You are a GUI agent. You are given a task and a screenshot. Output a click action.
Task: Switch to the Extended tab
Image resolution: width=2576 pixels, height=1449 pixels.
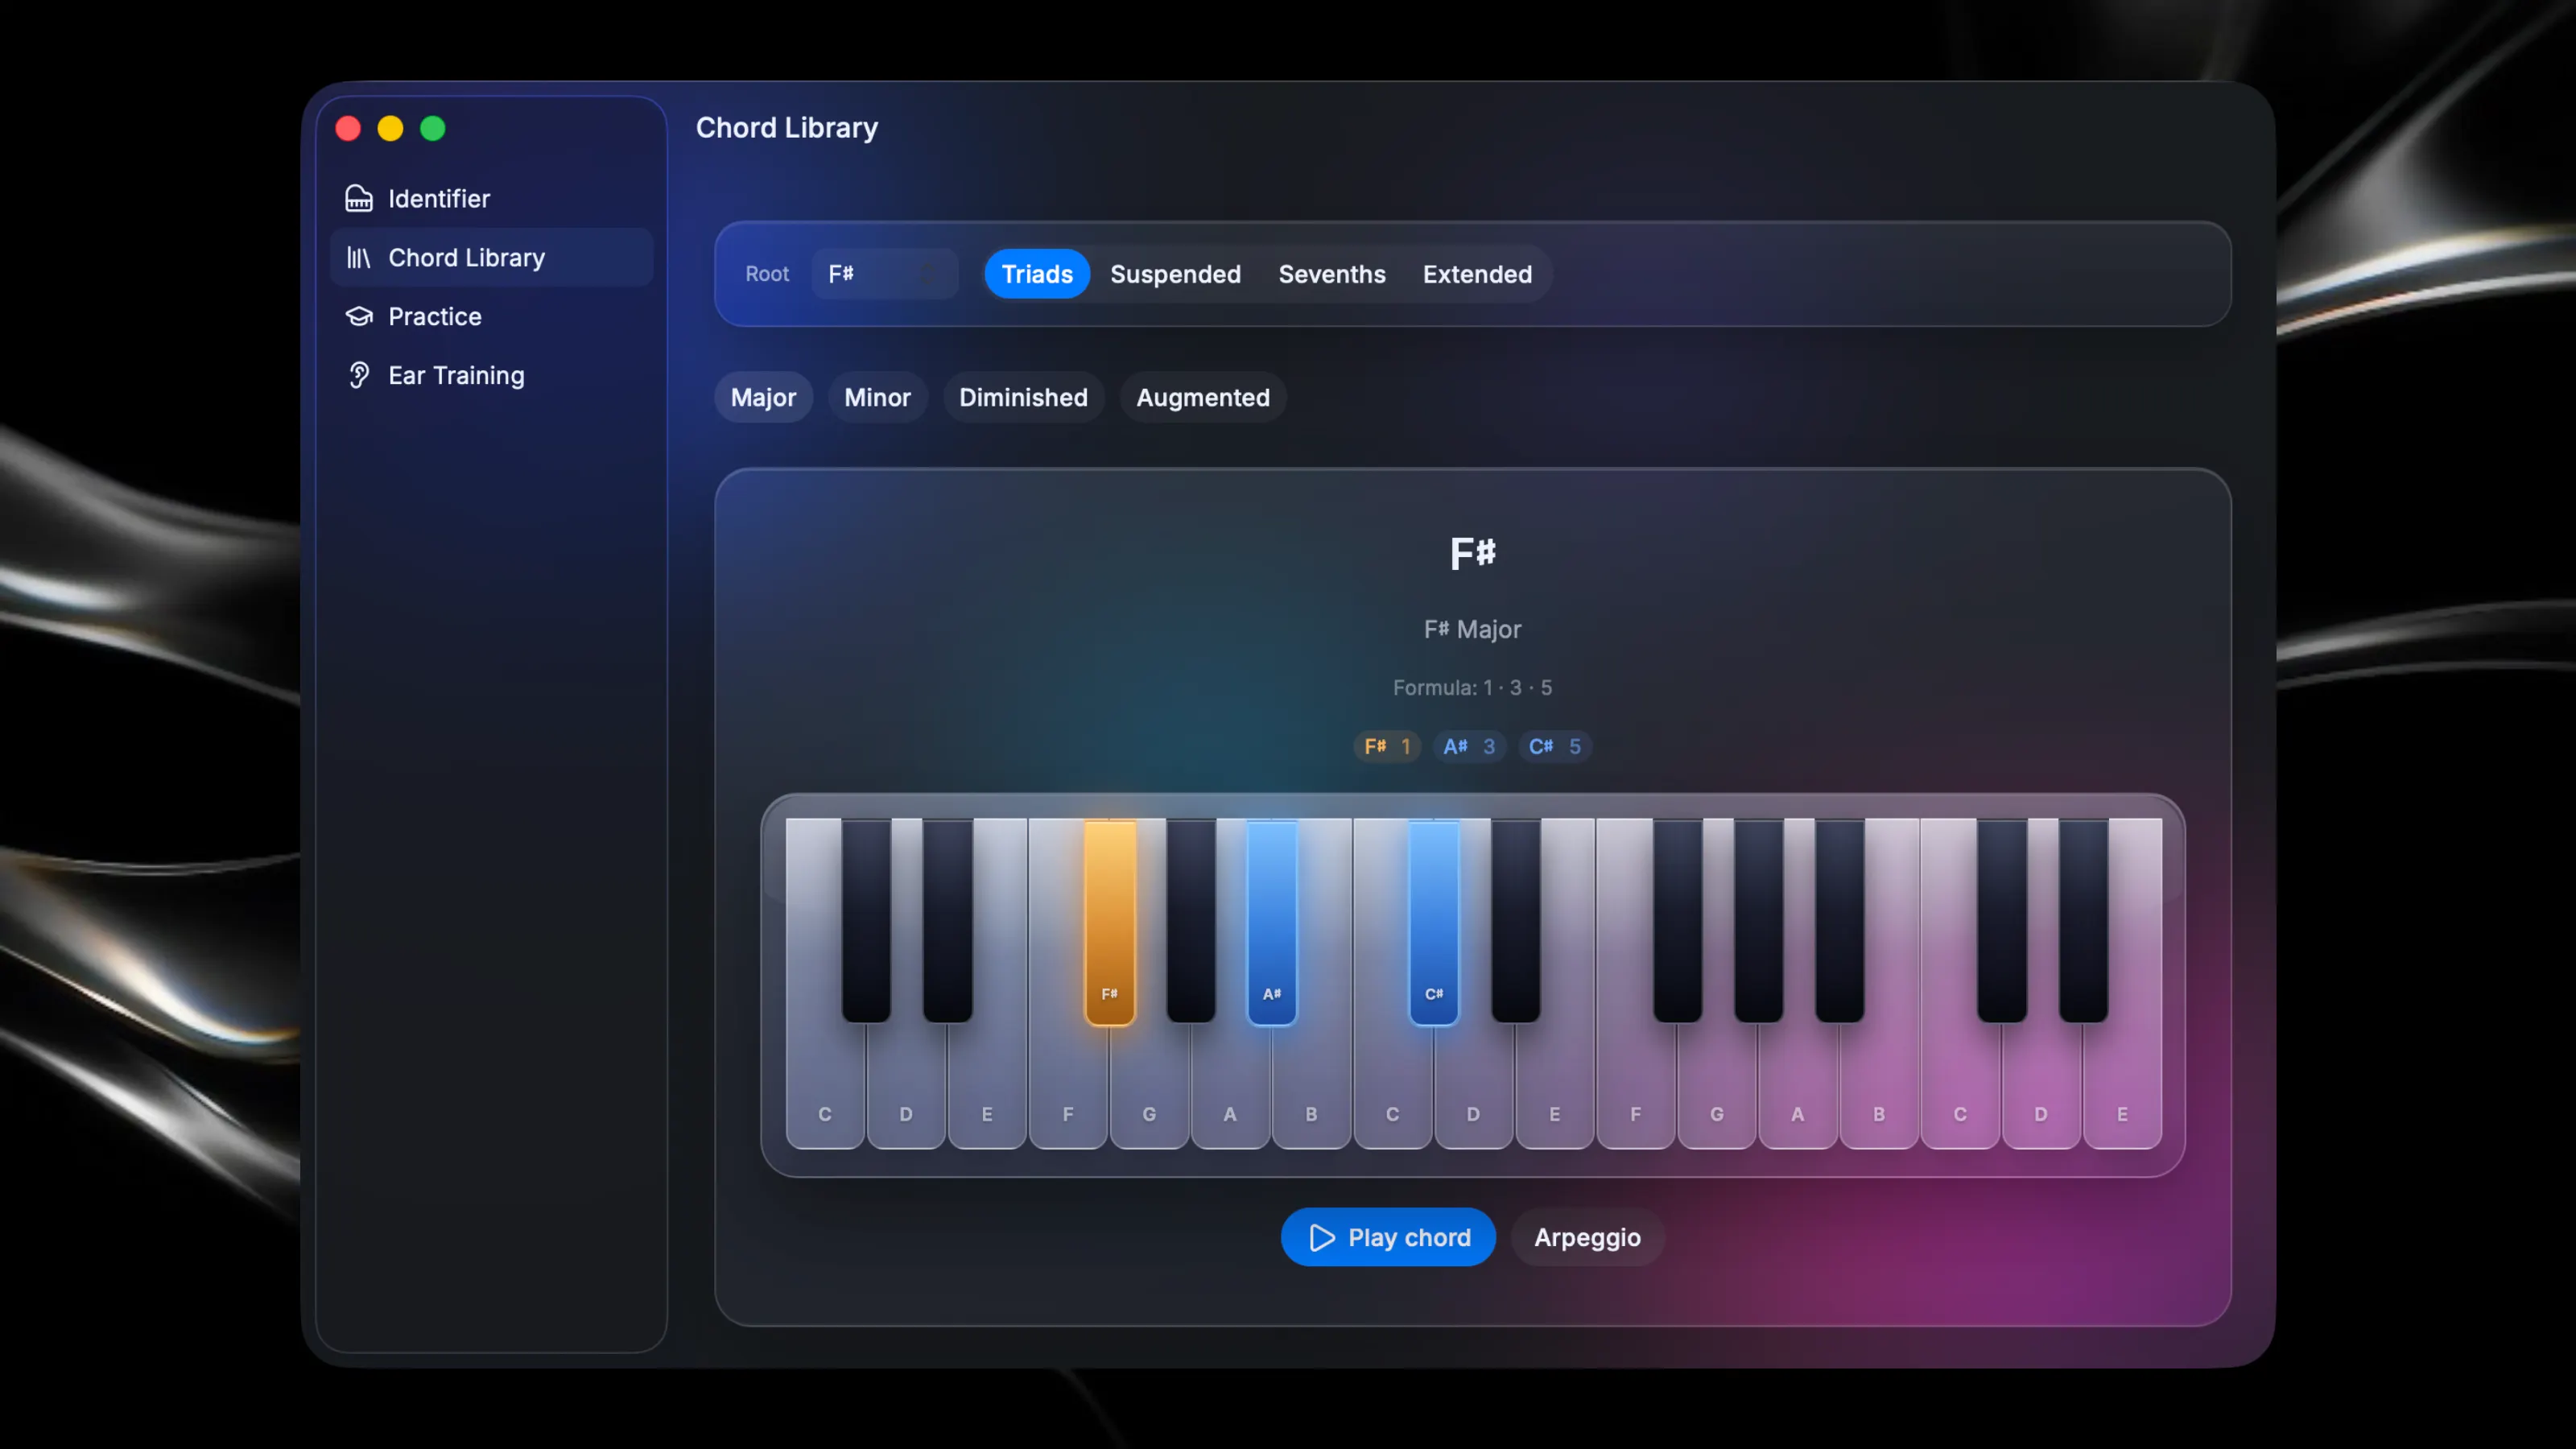point(1477,274)
